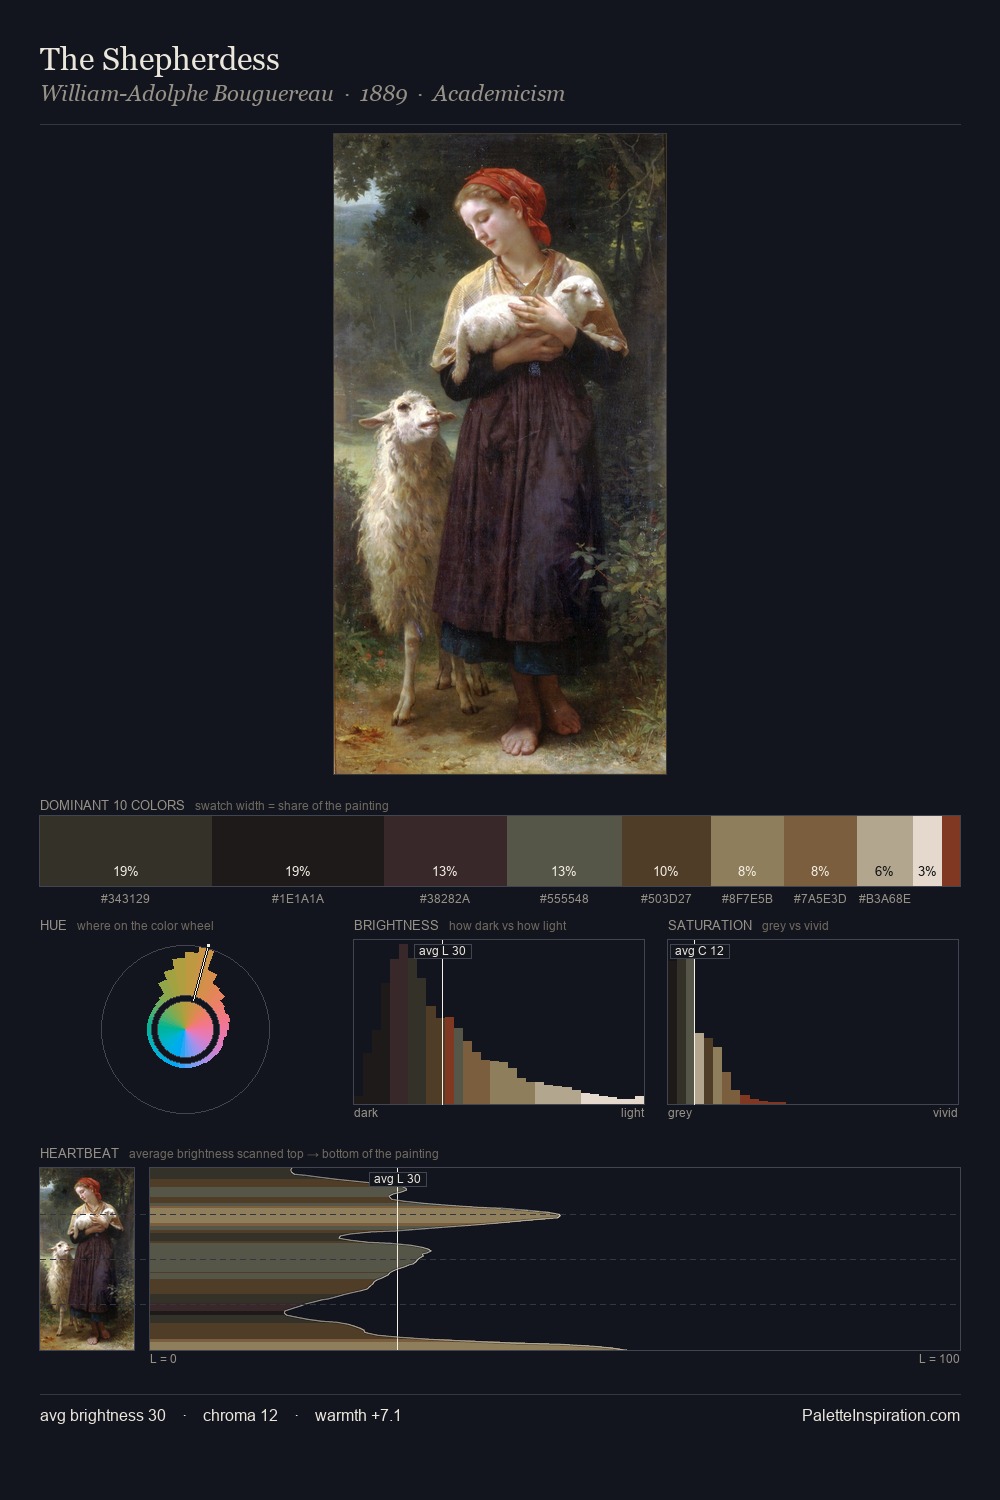The image size is (1000, 1500).
Task: Click the avg L 30 label in Brightness histogram
Action: [442, 951]
